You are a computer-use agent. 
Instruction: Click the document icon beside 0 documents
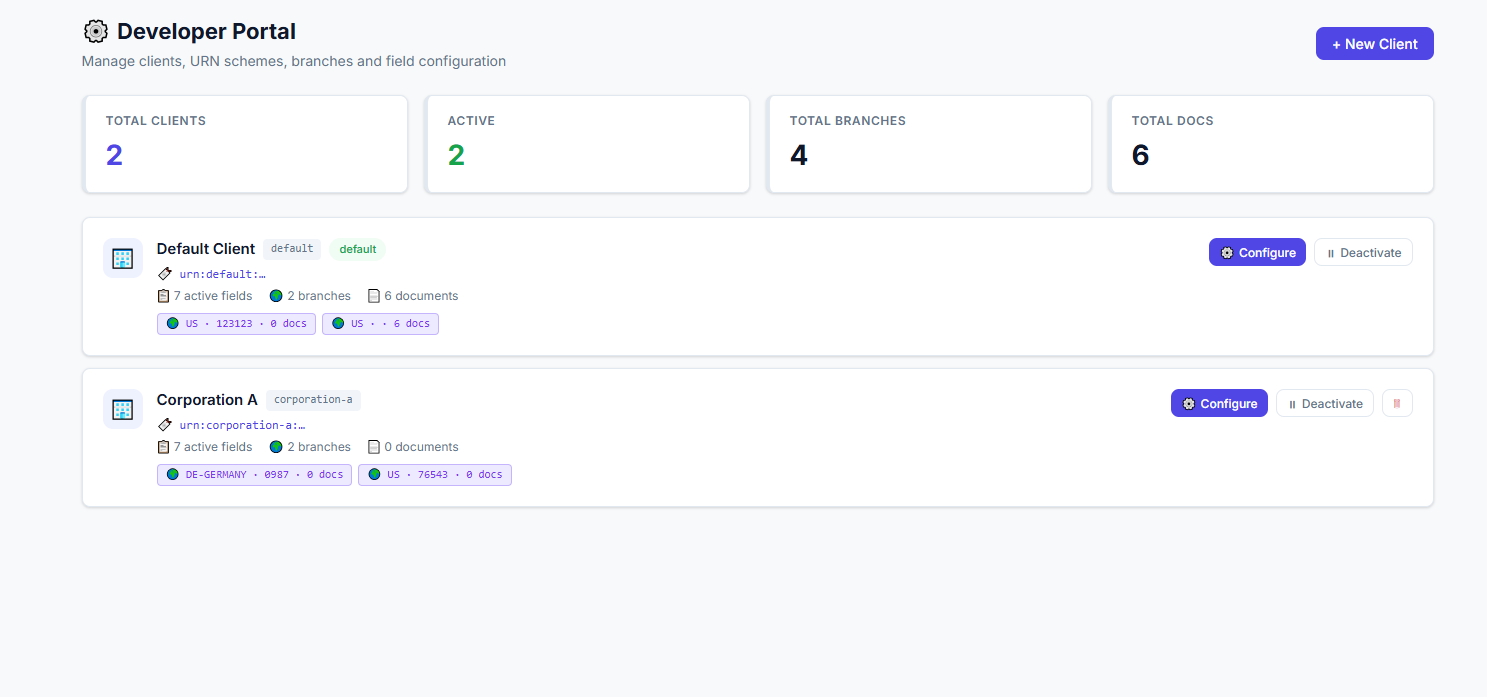click(374, 447)
